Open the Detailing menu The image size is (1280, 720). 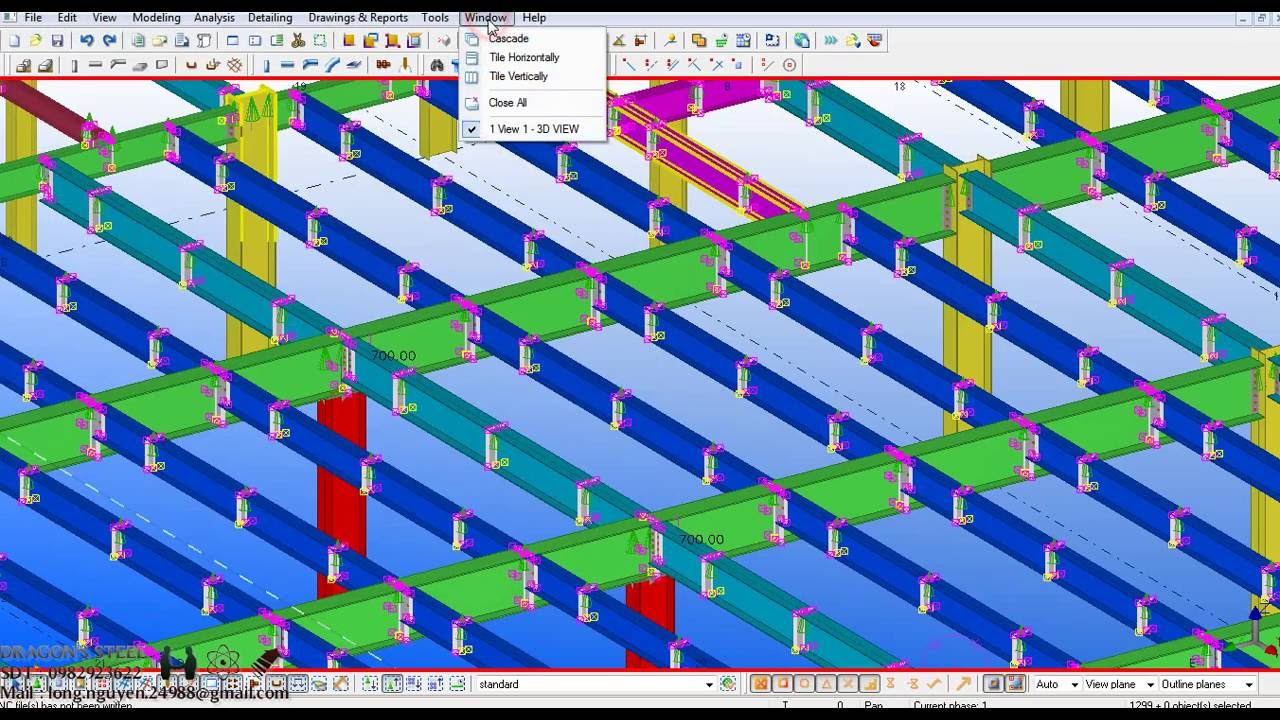[270, 17]
